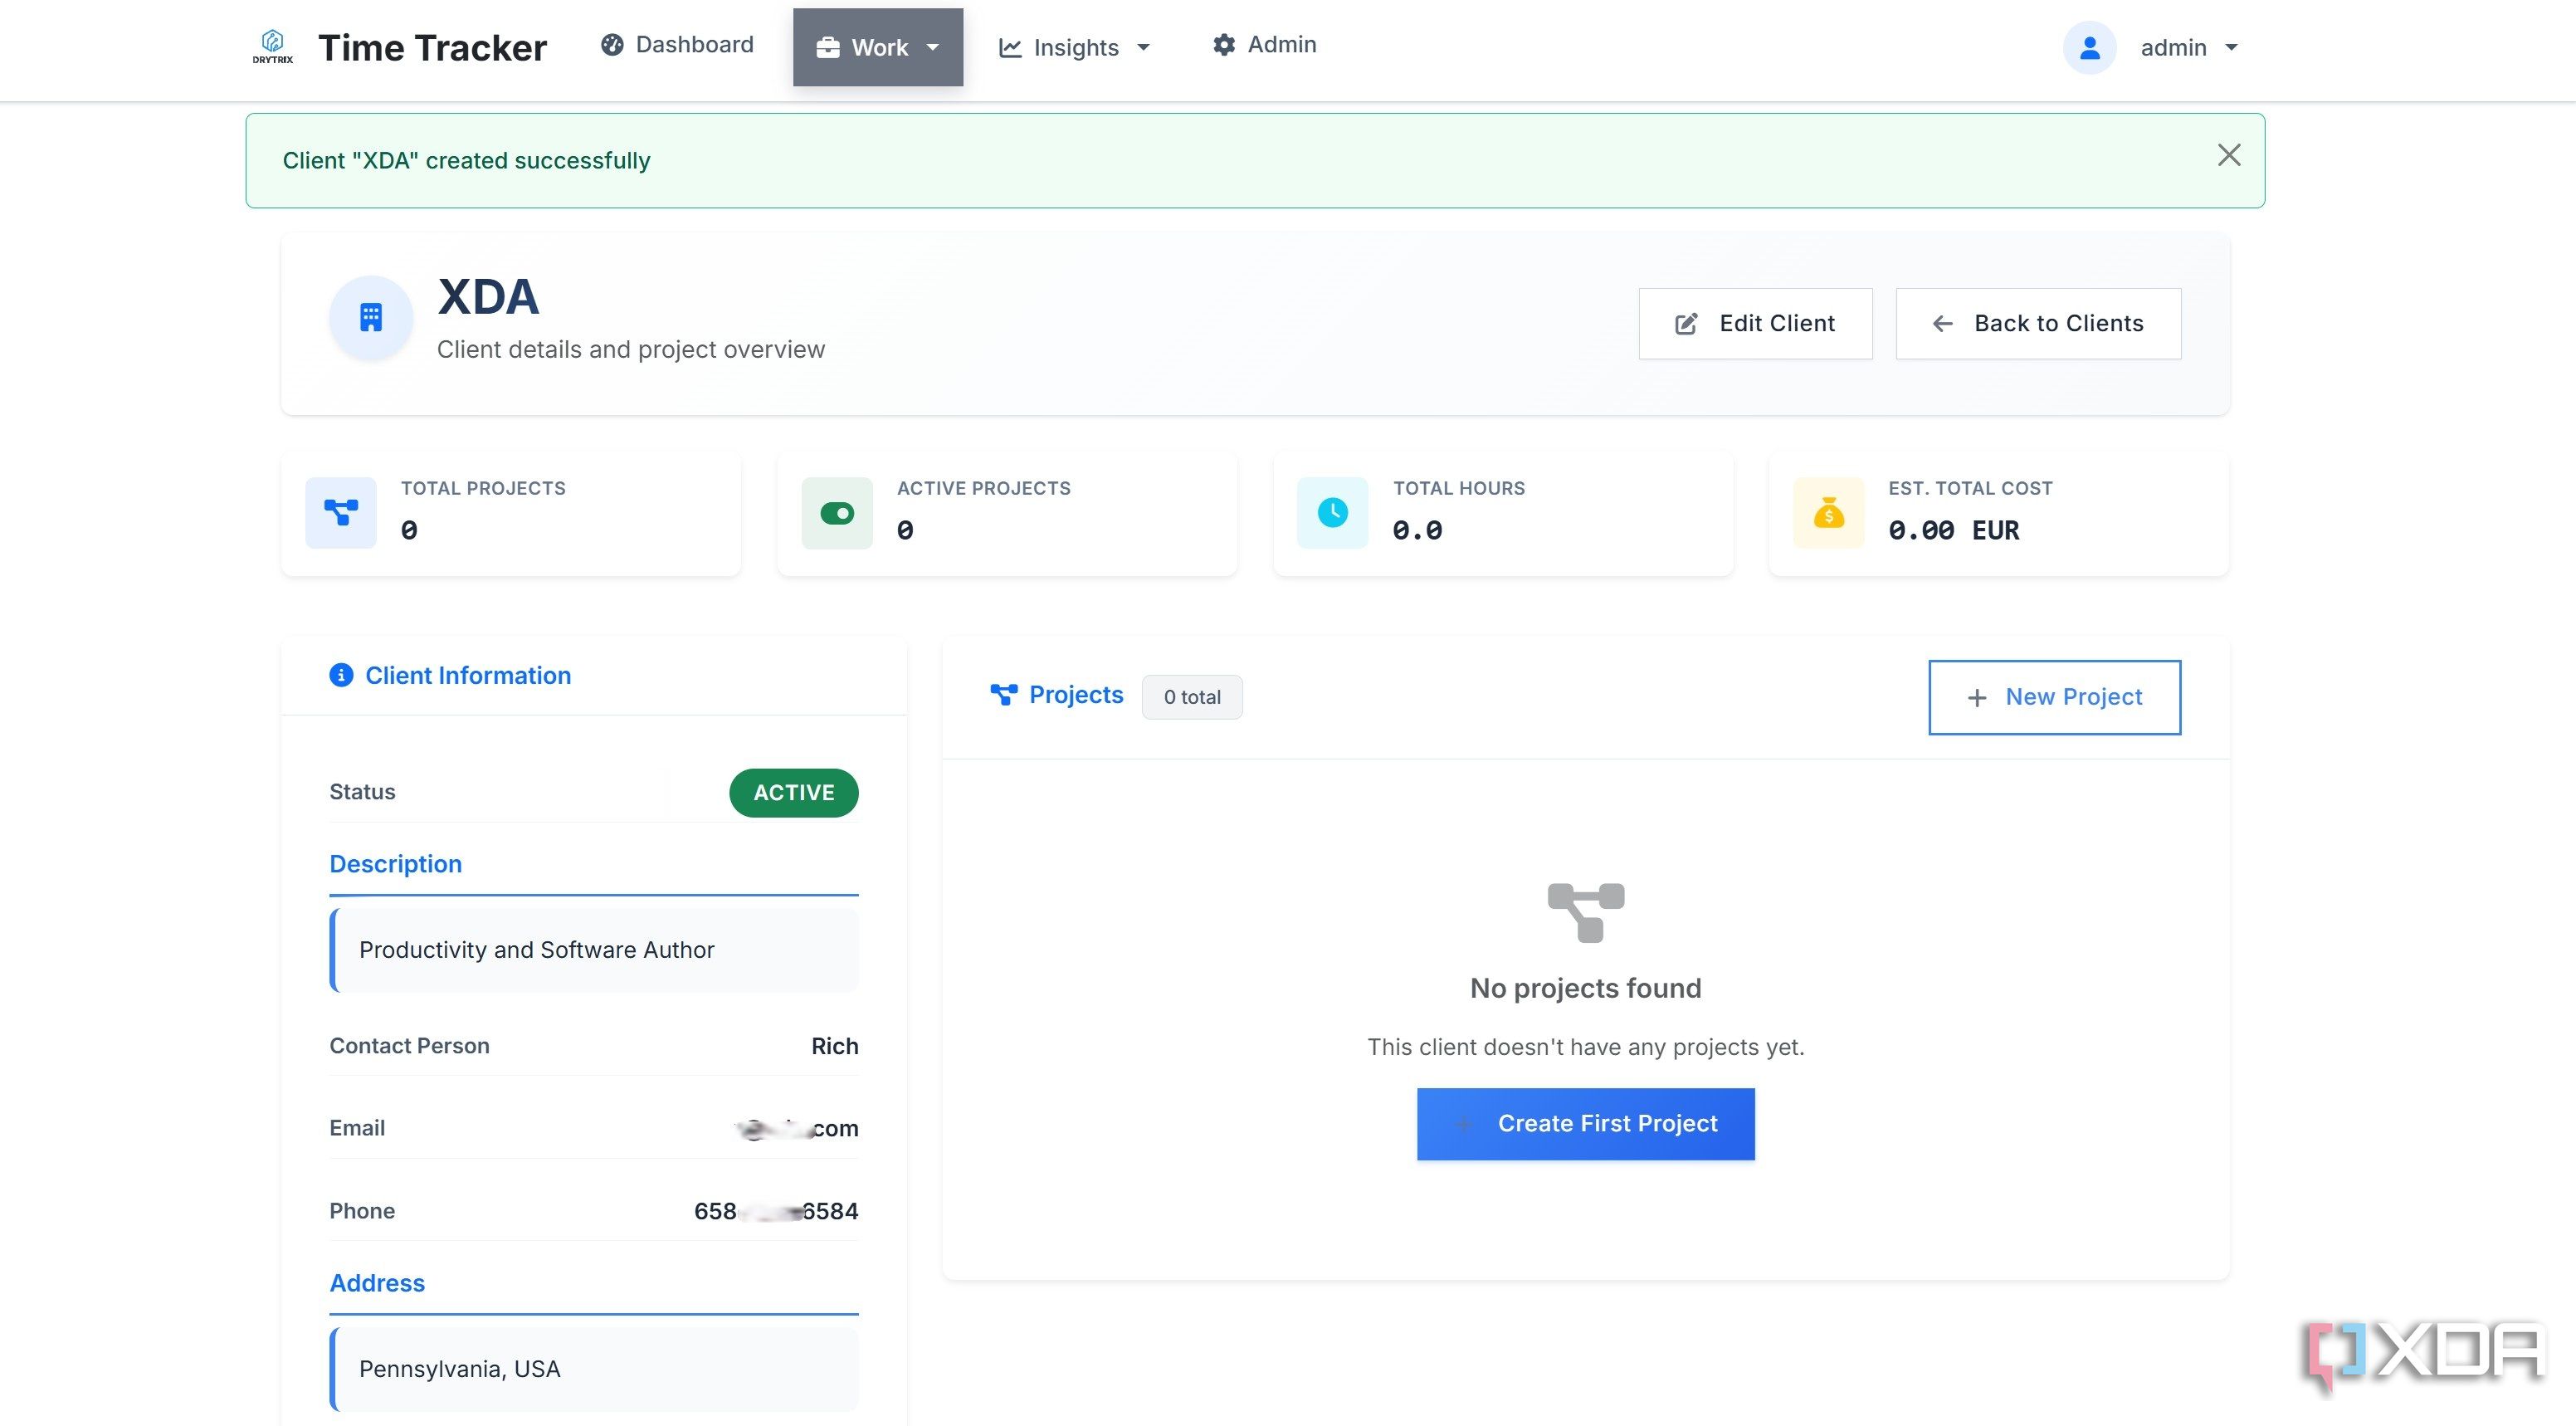The height and width of the screenshot is (1426, 2576).
Task: Open the Work dropdown menu
Action: pos(878,47)
